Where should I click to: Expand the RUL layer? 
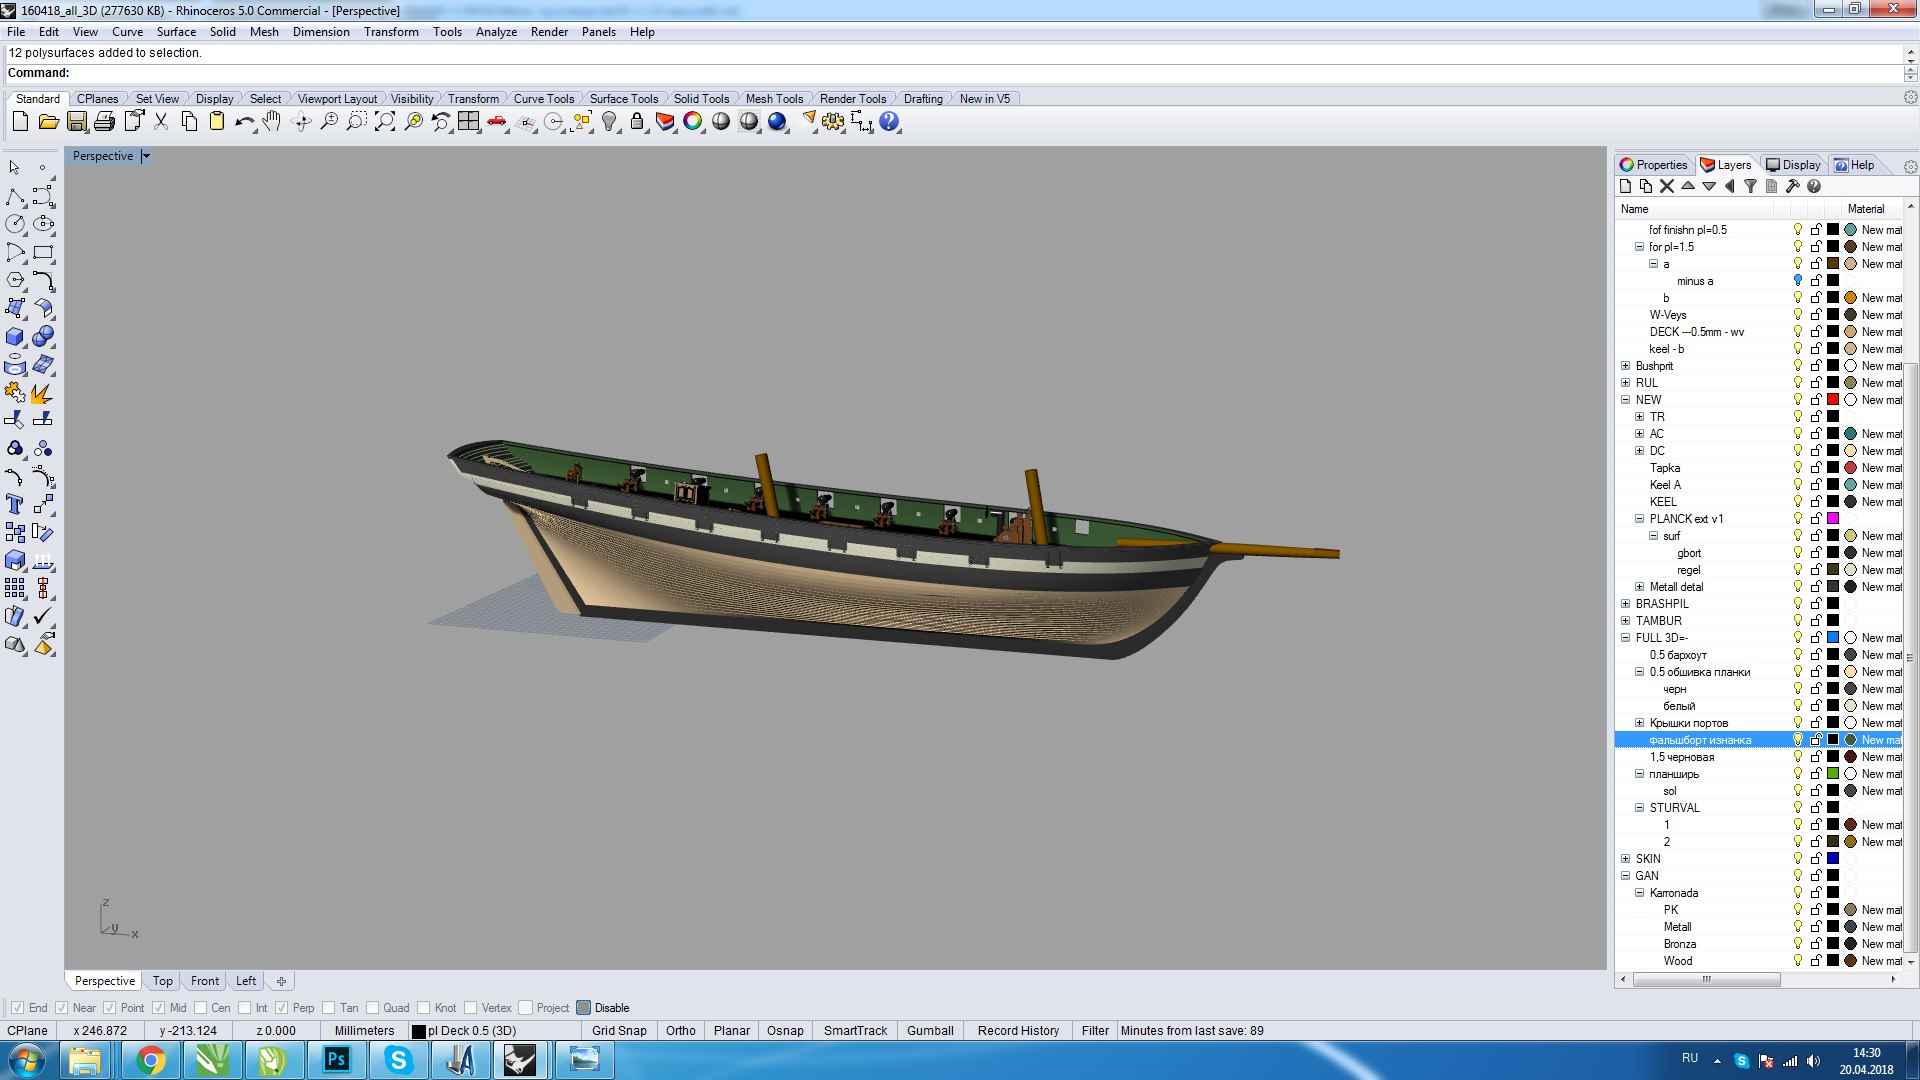coord(1625,383)
